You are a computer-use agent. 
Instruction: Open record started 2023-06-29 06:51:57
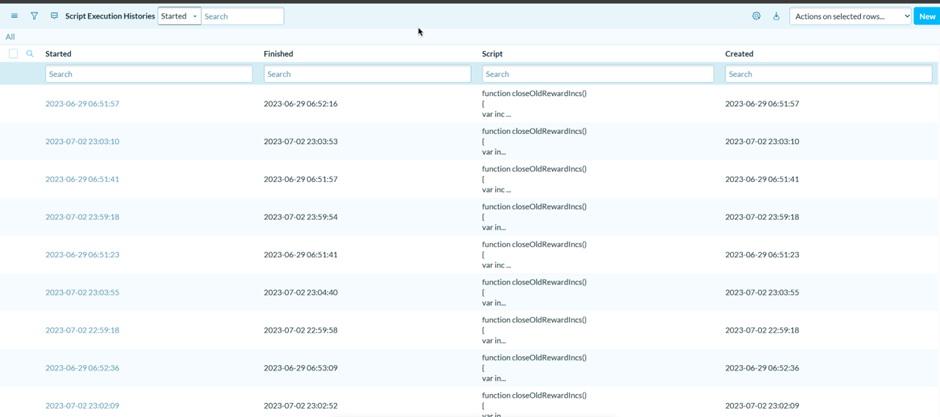tap(82, 104)
